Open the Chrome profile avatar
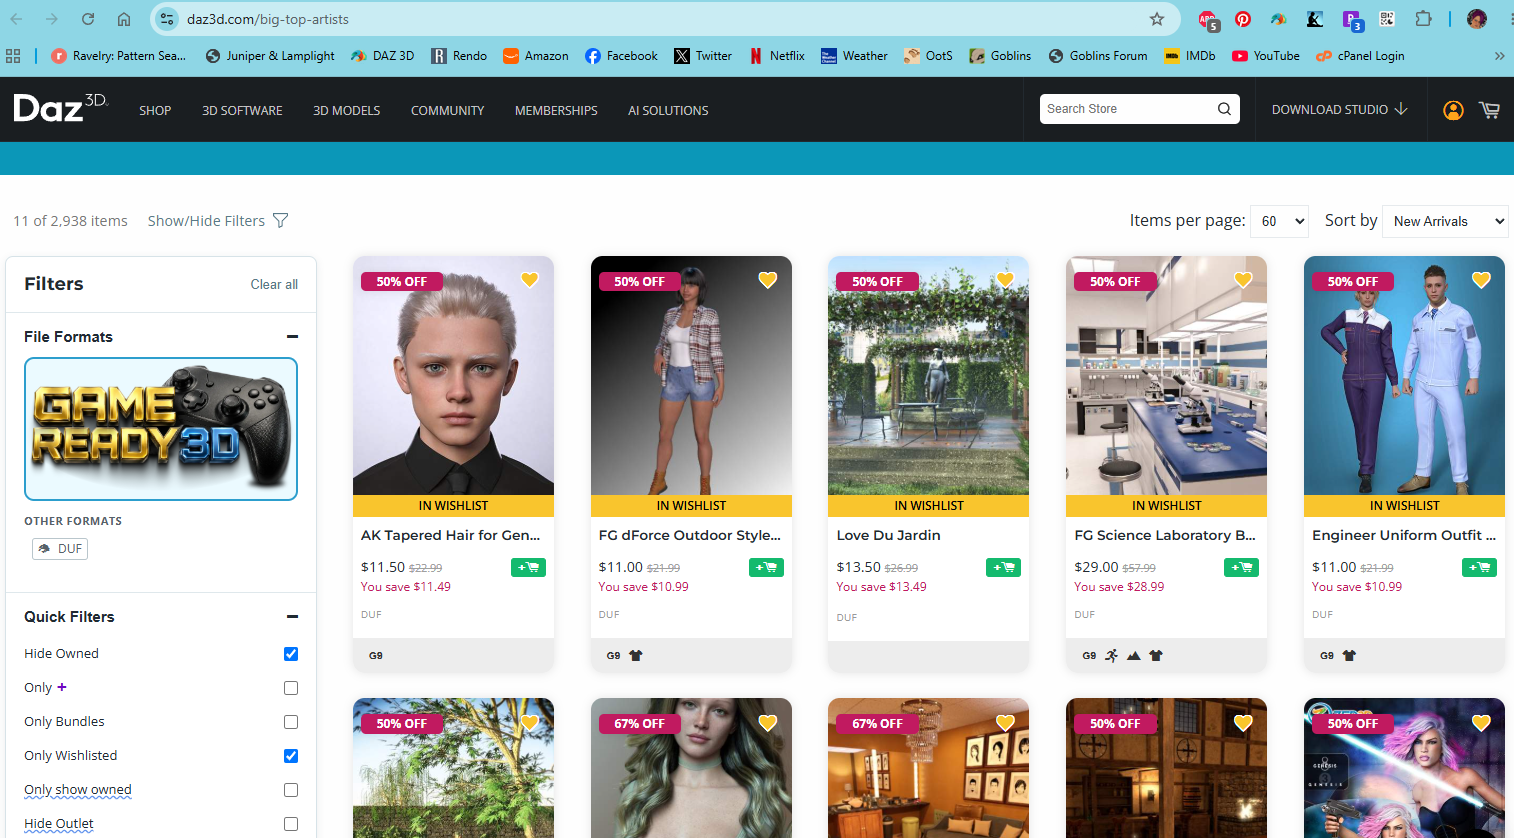This screenshot has width=1514, height=838. 1477,19
